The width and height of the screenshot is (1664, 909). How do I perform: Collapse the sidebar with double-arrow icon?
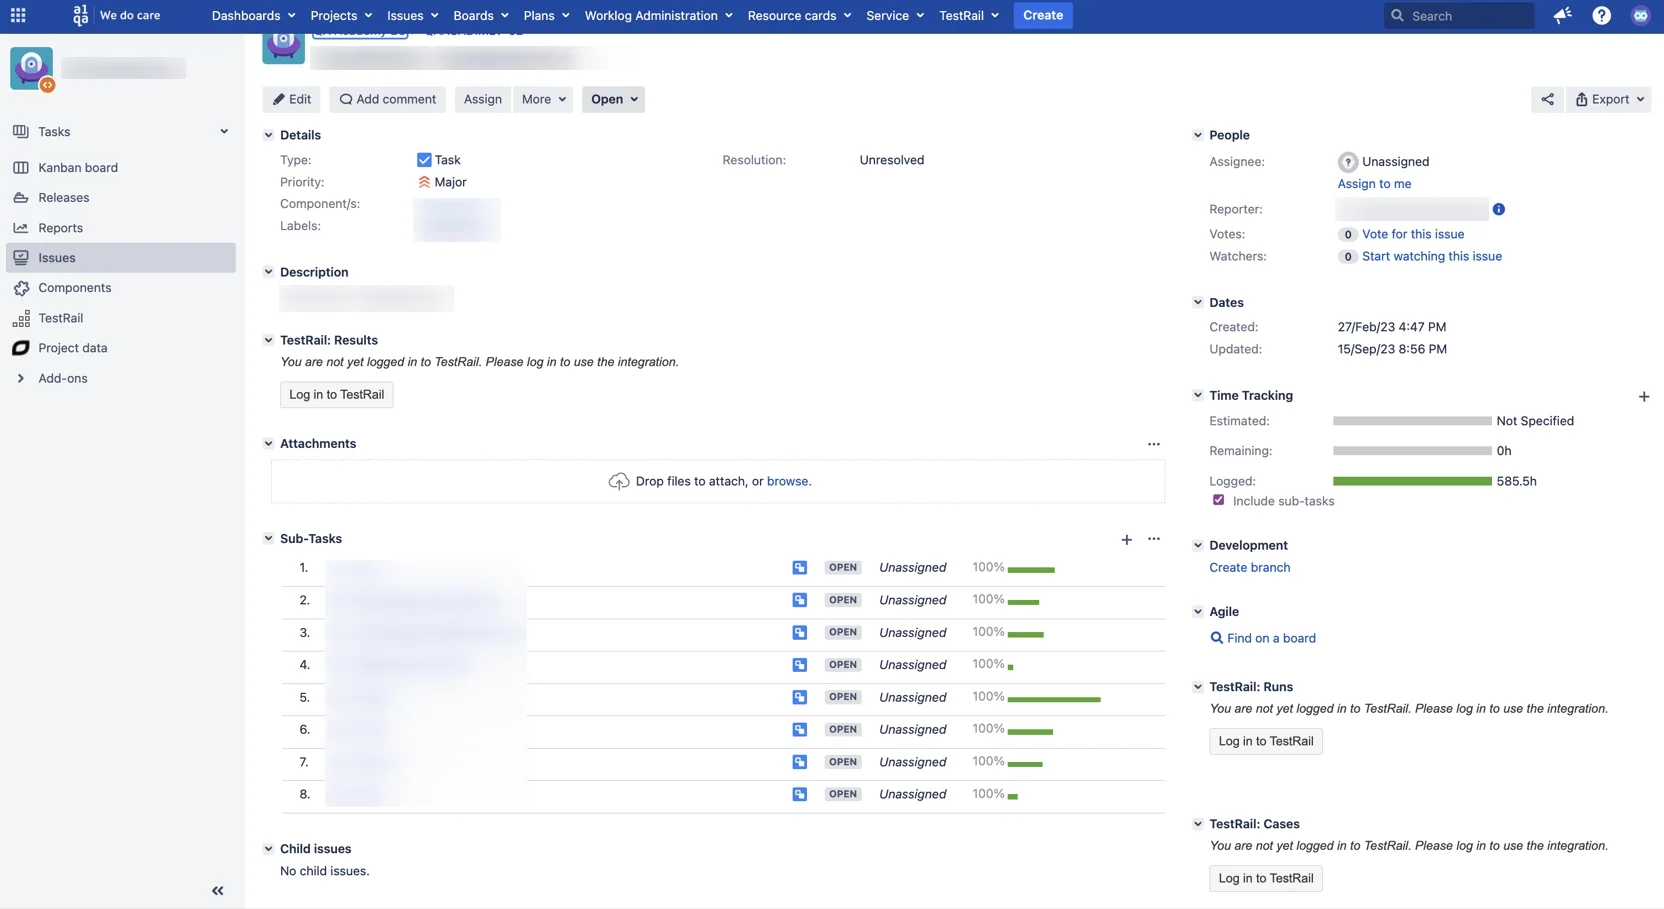coord(217,890)
